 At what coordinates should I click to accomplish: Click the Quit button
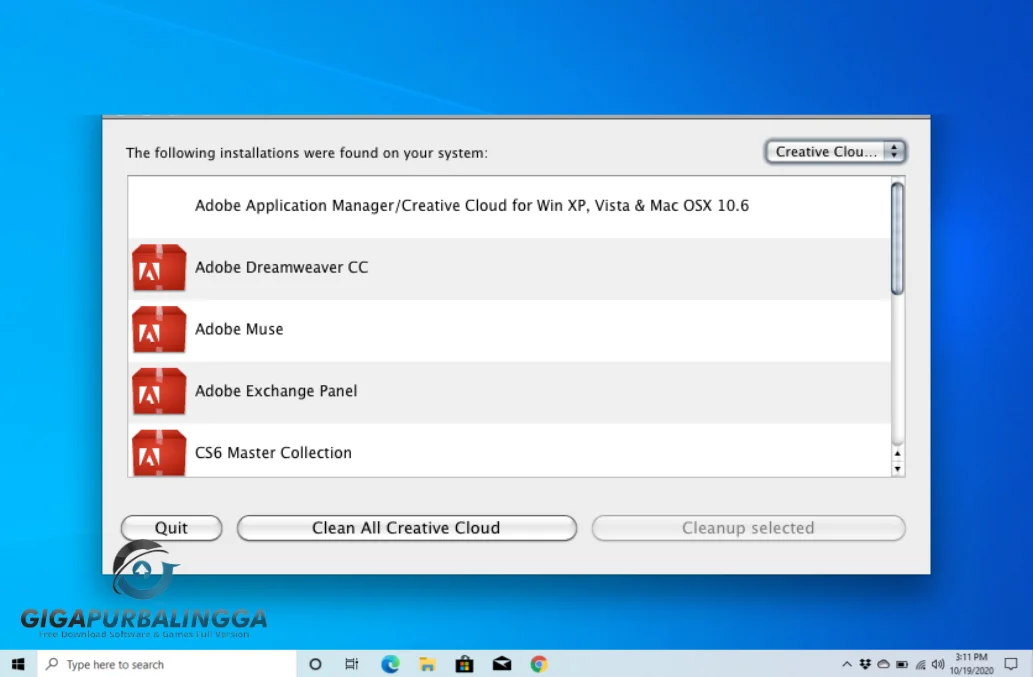click(171, 528)
